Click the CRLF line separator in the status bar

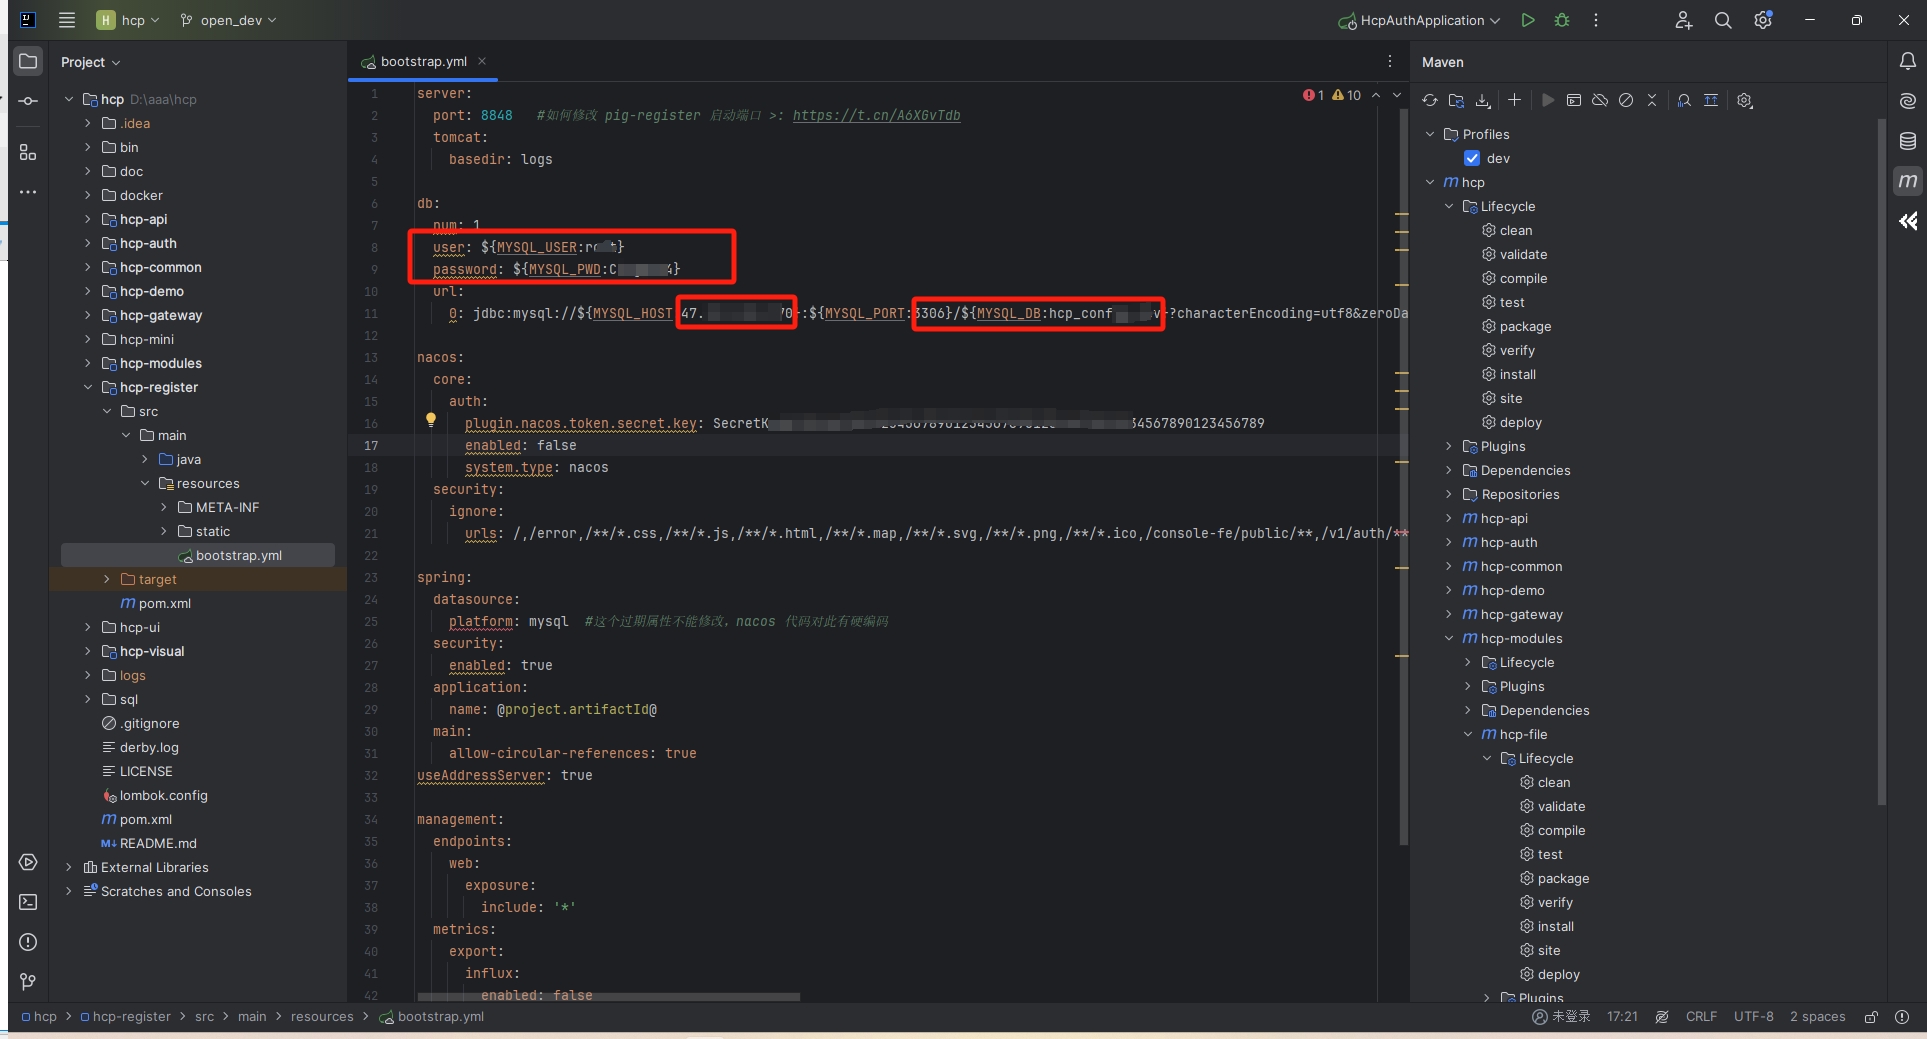click(x=1701, y=1017)
